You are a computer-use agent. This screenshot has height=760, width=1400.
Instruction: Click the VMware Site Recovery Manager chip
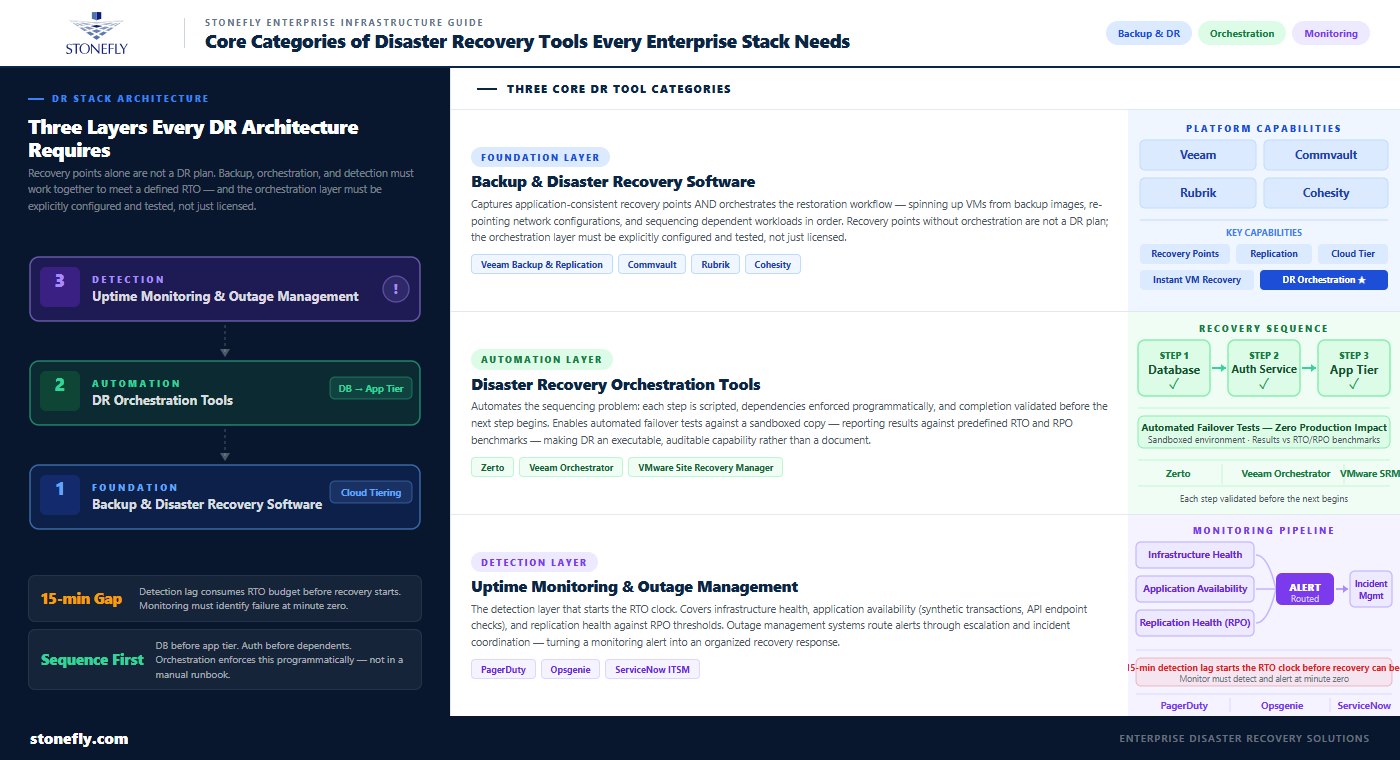coord(706,467)
